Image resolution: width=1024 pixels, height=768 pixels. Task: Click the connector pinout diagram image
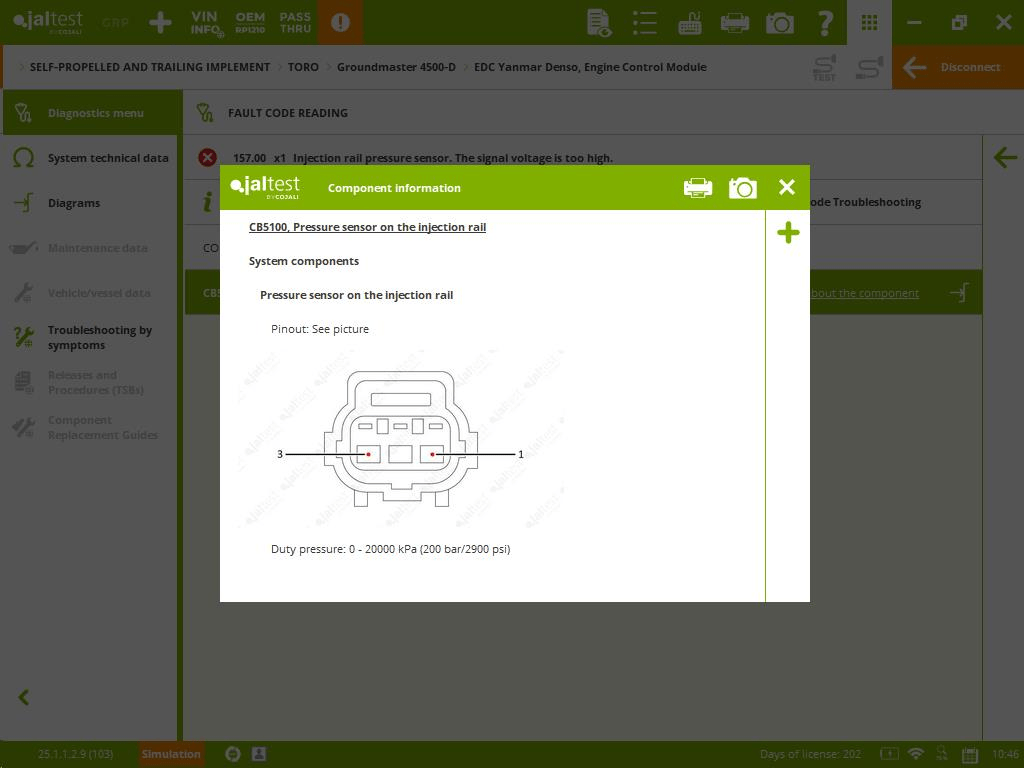[400, 440]
